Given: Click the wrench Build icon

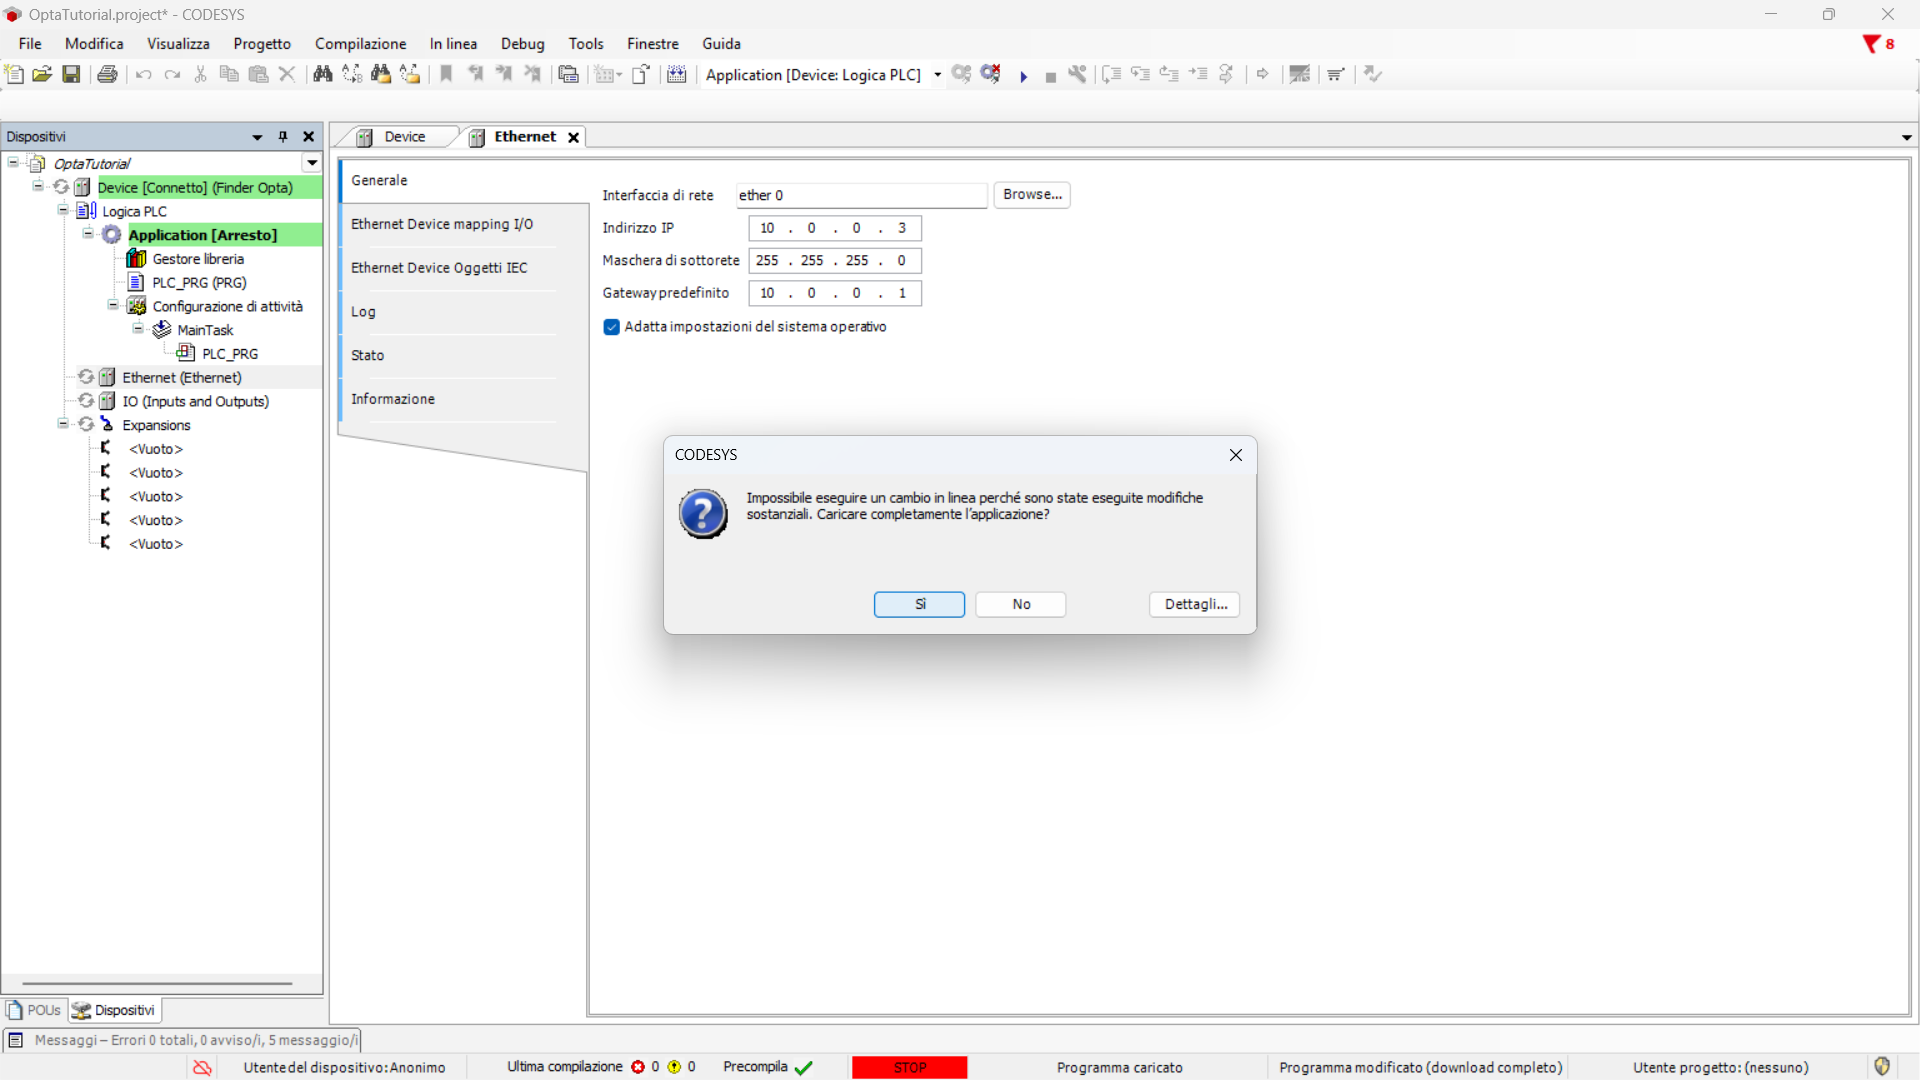Looking at the screenshot, I should coord(1077,74).
